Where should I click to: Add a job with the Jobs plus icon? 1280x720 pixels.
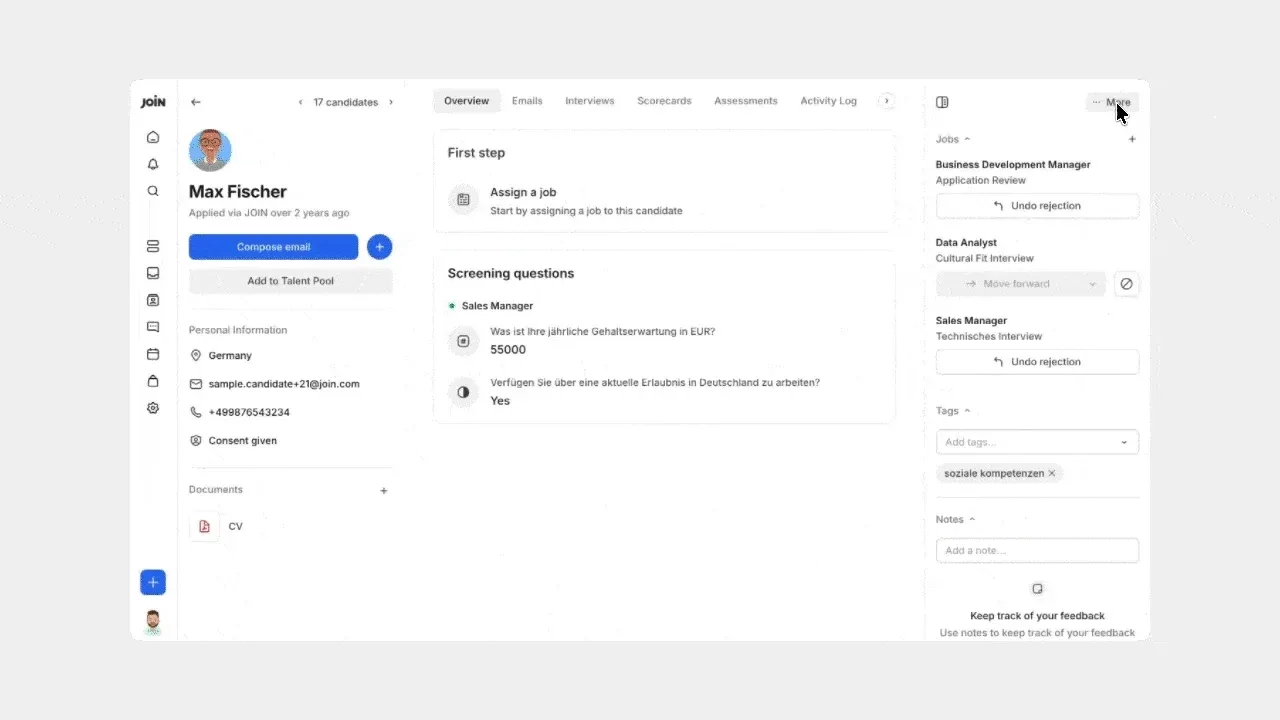[1132, 140]
